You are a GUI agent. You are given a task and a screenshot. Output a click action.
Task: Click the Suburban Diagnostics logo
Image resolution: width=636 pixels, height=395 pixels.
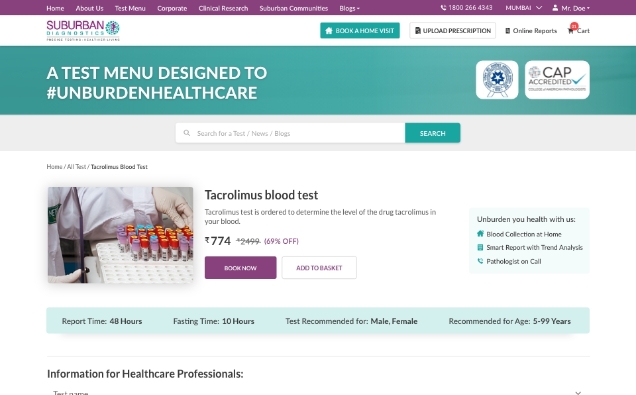(x=83, y=30)
